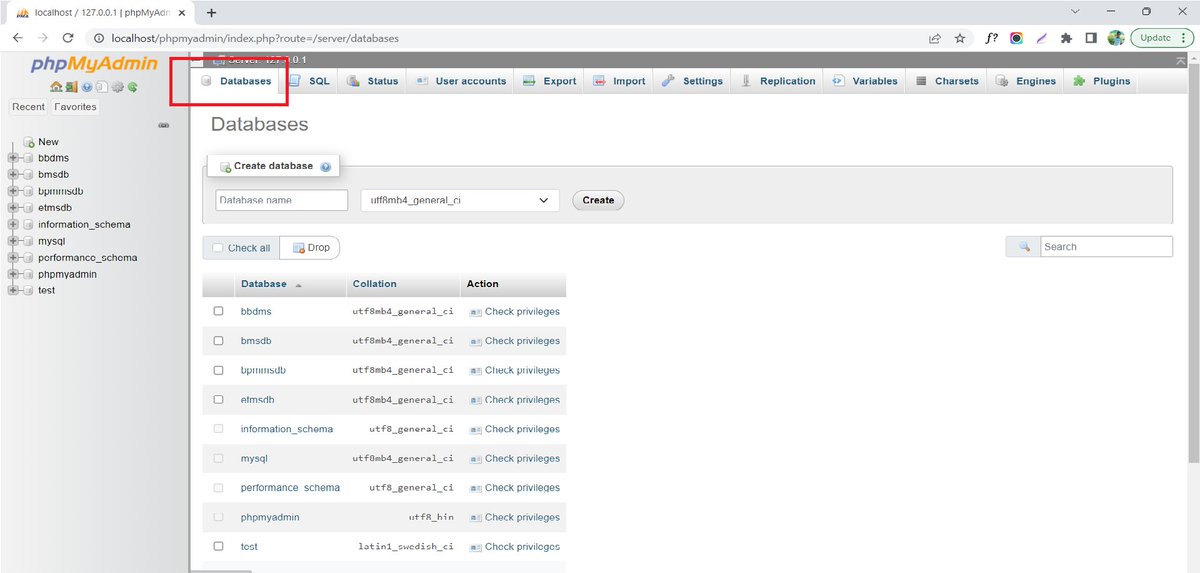1200x573 pixels.
Task: Open navigation panel settings gear icon
Action: click(117, 87)
